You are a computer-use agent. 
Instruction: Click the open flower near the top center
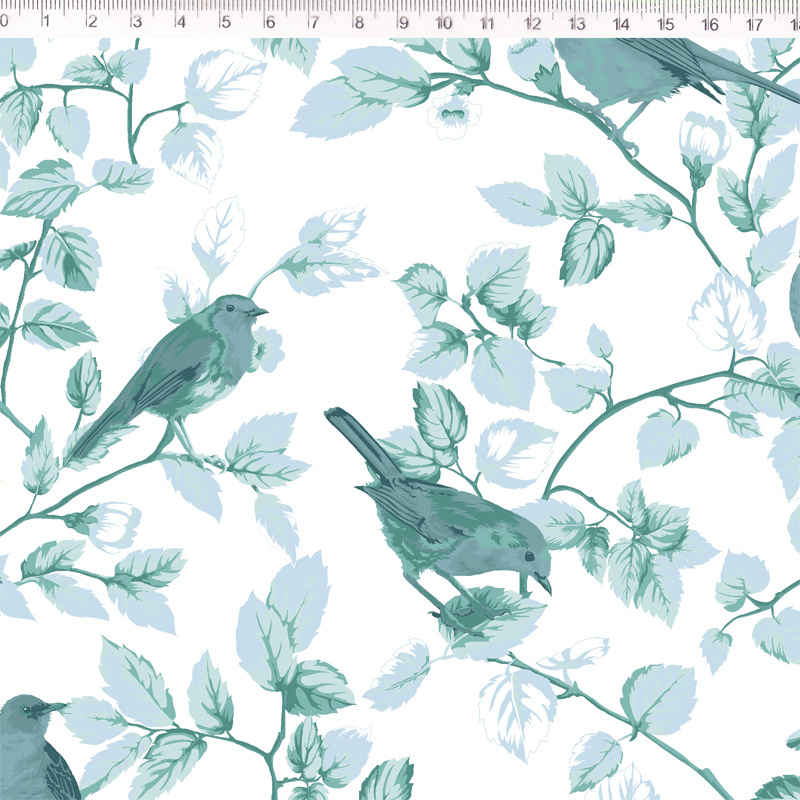[455, 113]
